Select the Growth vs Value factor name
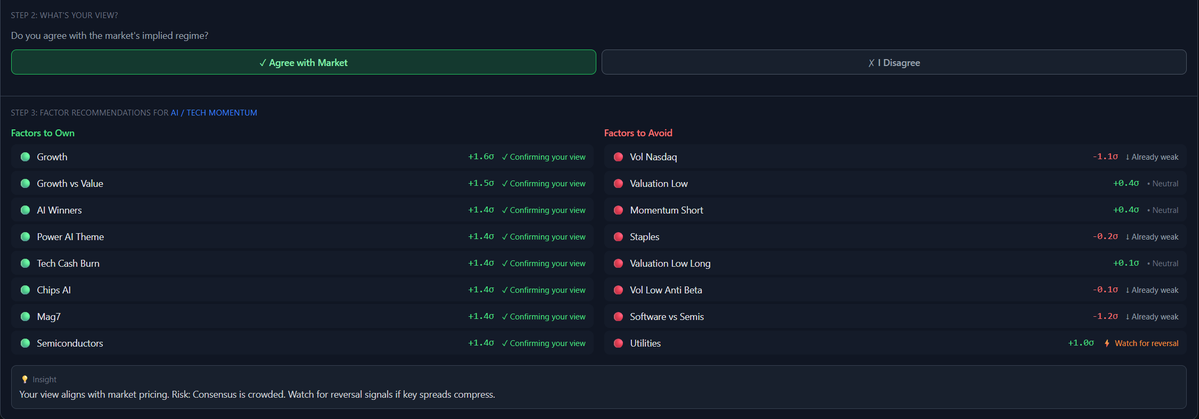 coord(70,184)
